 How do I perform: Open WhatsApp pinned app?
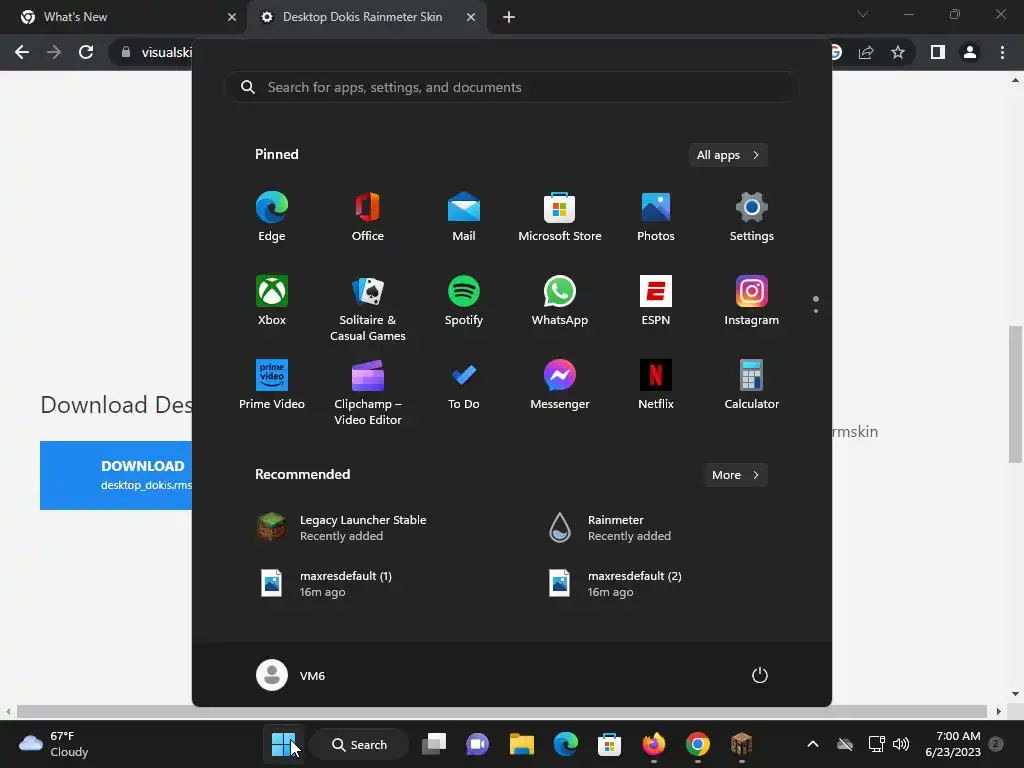[x=560, y=301]
